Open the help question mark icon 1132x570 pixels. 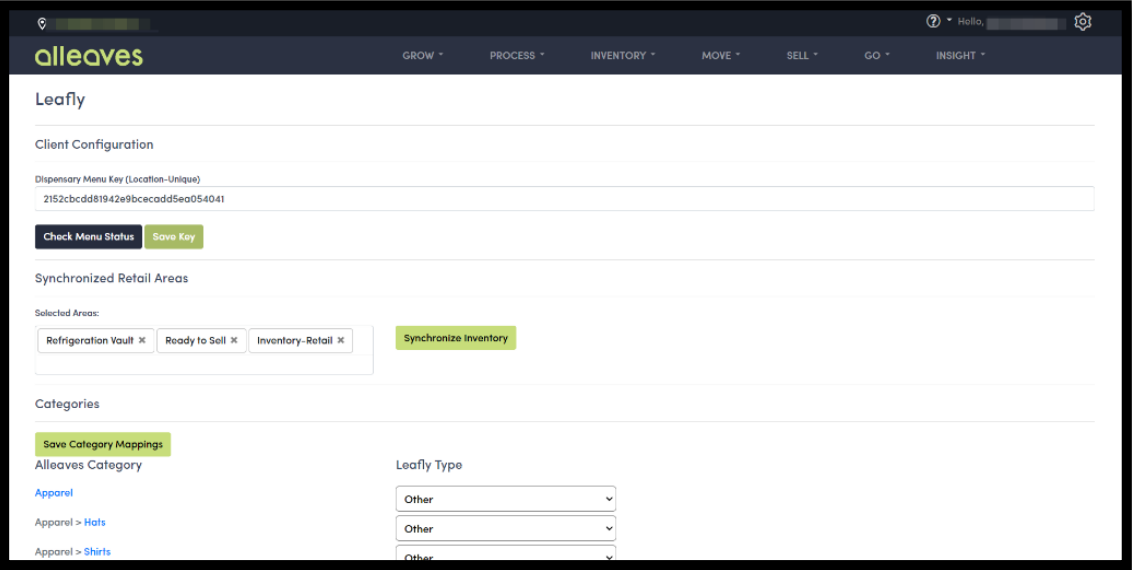(x=933, y=22)
